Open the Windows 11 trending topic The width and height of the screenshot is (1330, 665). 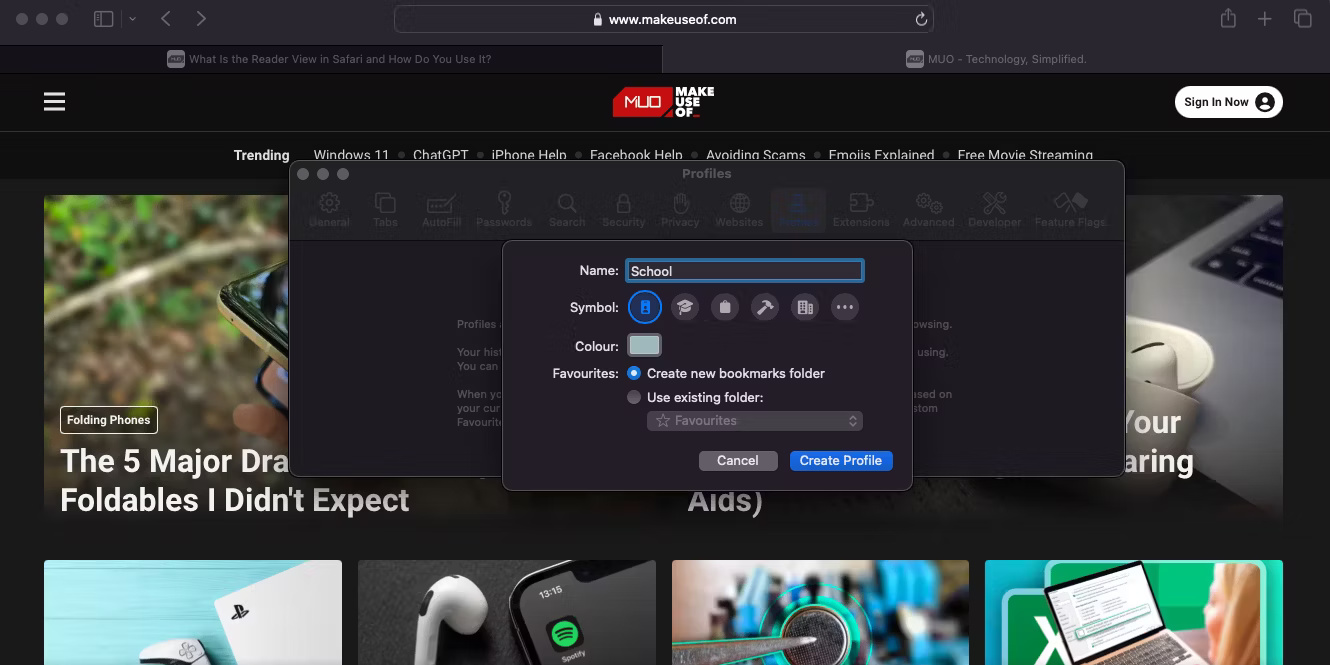[351, 155]
